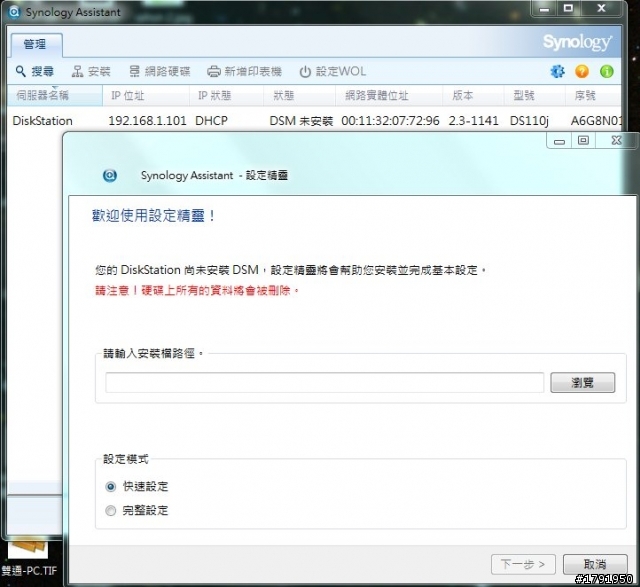Click the installation file path input field

[x=324, y=382]
